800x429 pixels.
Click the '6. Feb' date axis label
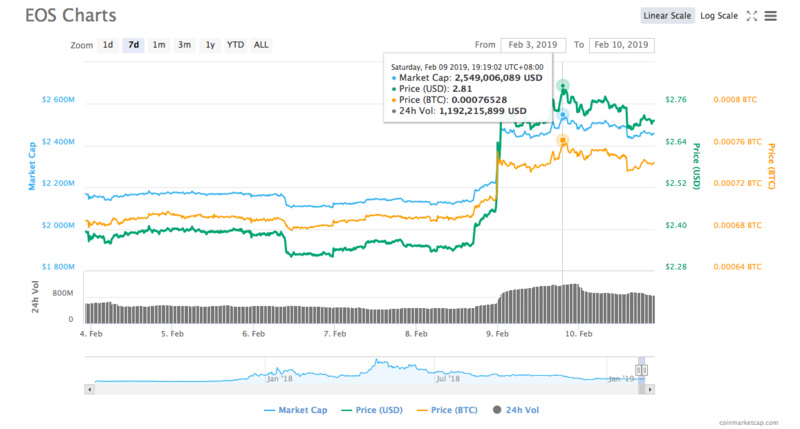[253, 334]
